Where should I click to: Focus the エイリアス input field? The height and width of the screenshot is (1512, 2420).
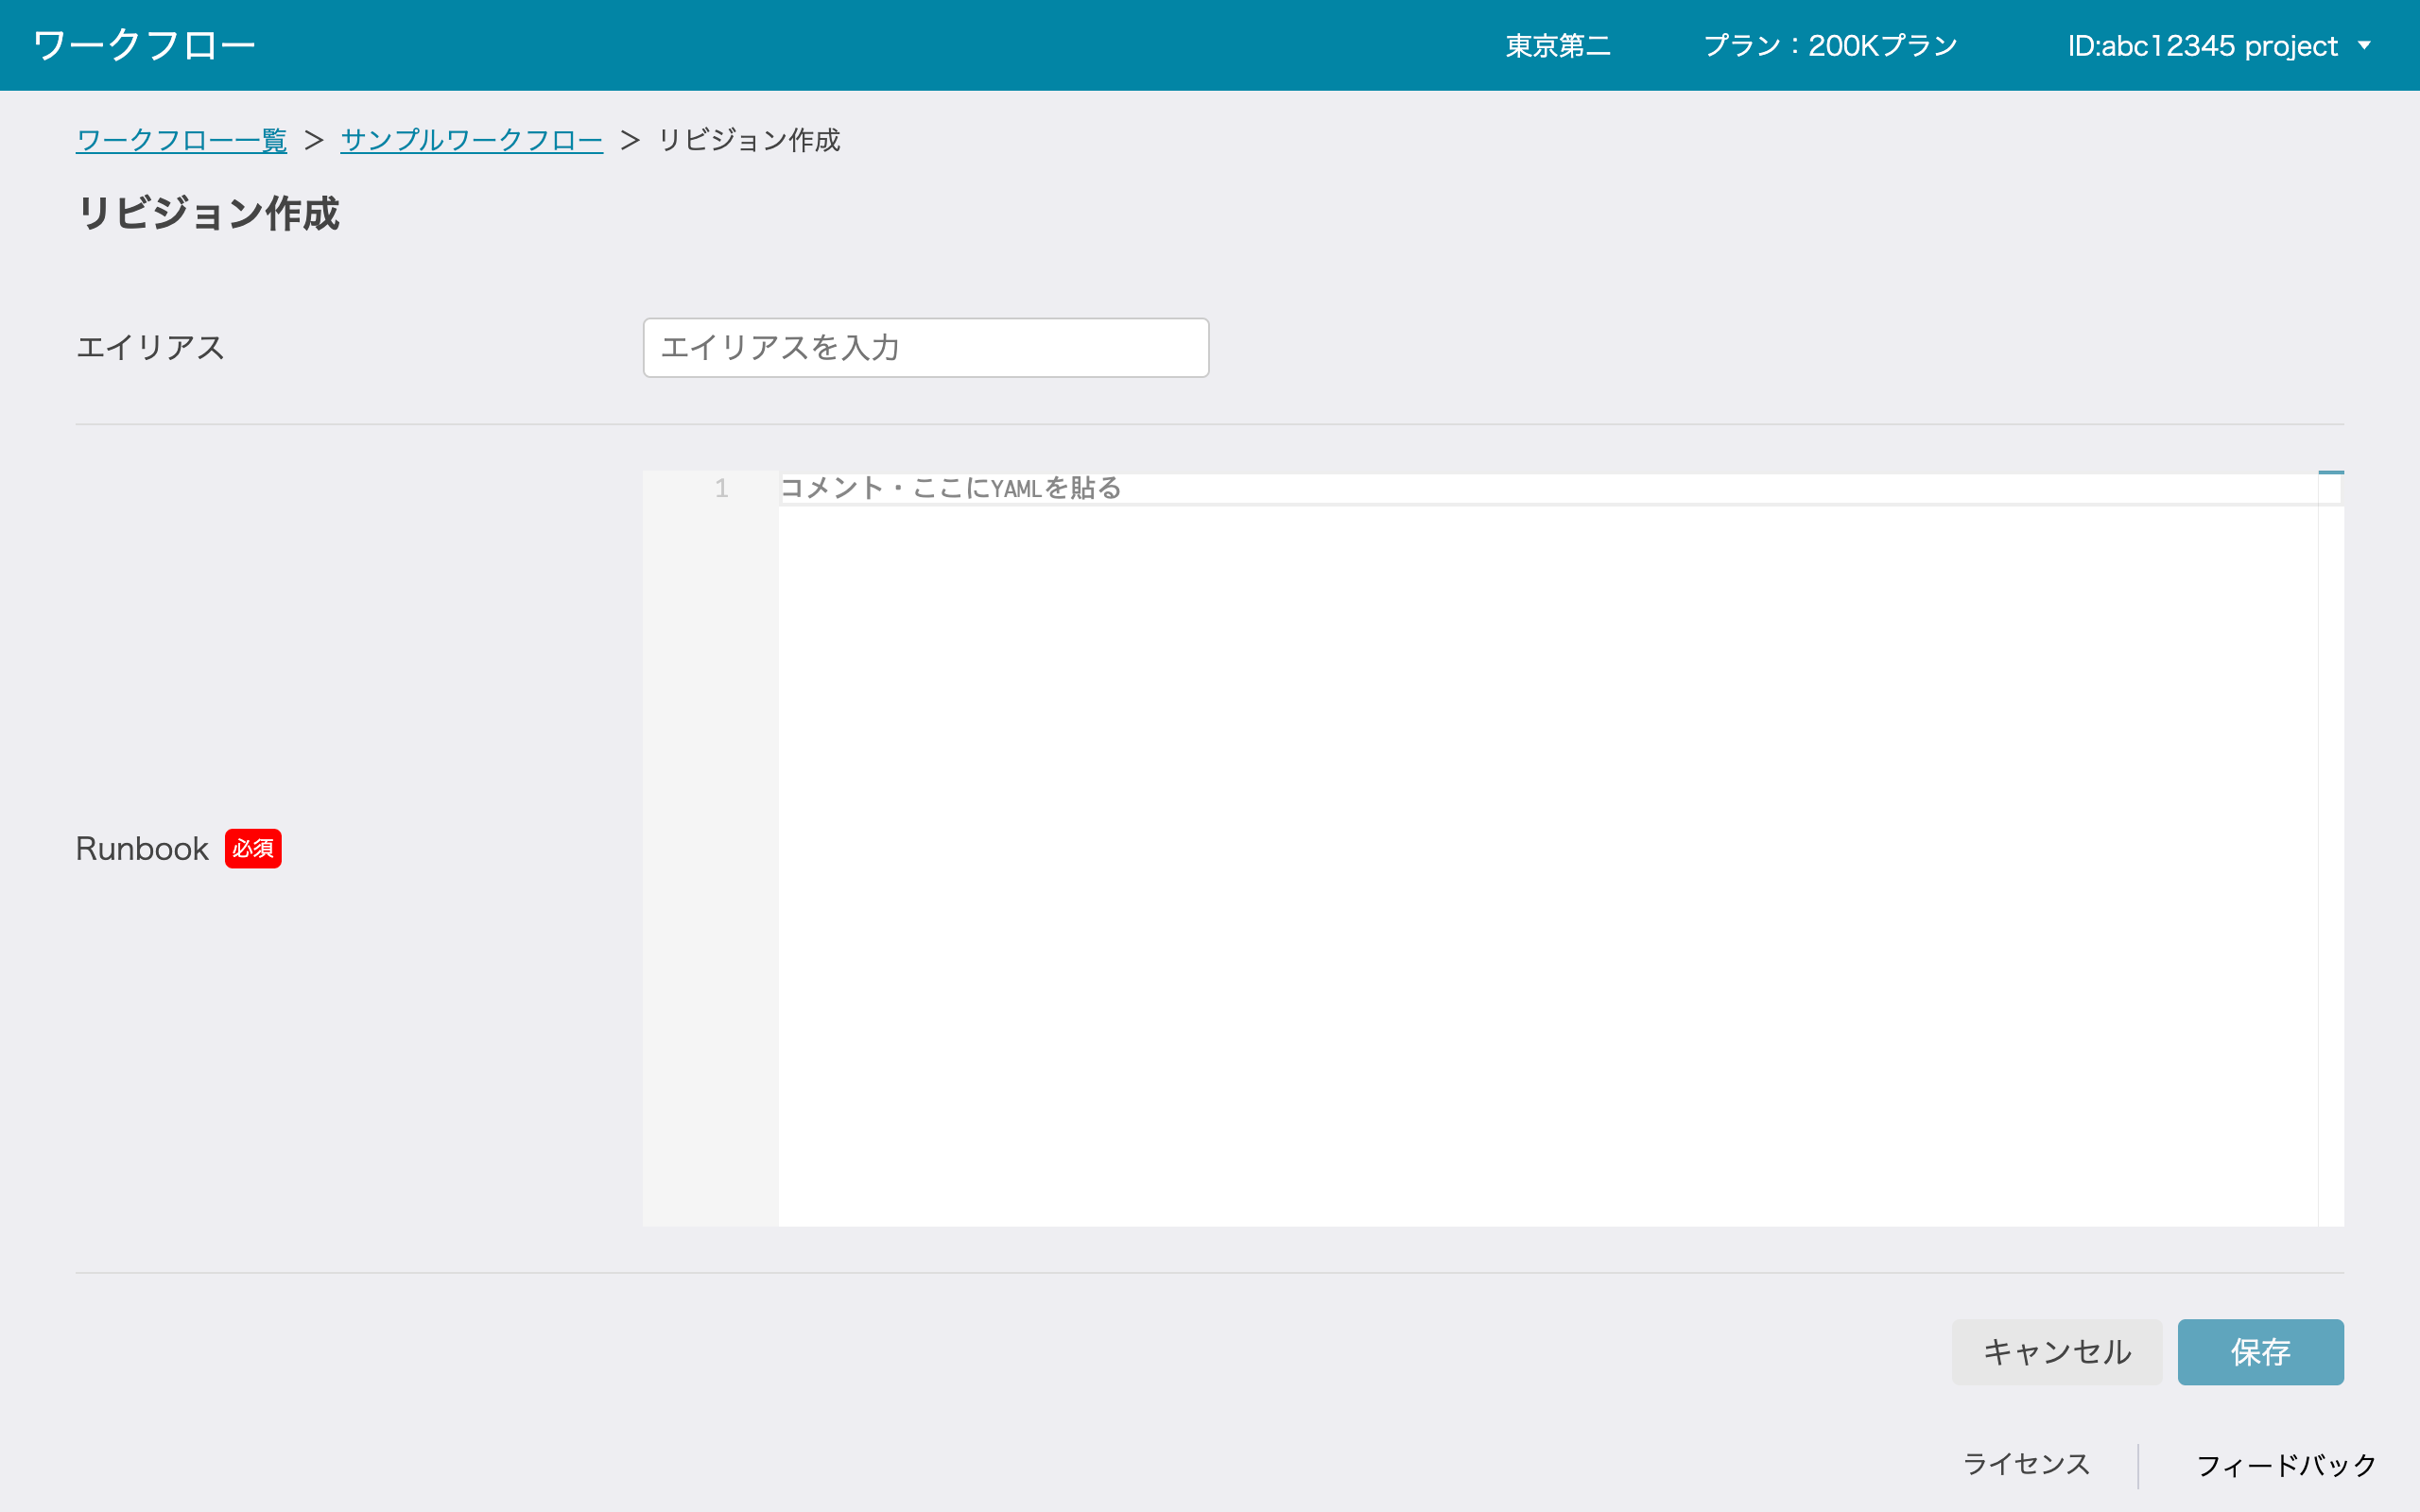[x=925, y=347]
